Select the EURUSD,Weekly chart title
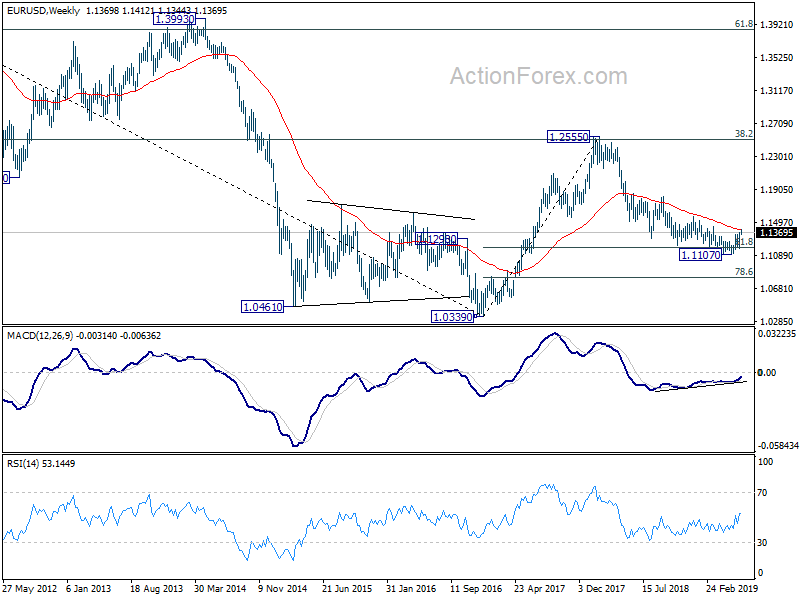800x600 pixels. point(43,11)
